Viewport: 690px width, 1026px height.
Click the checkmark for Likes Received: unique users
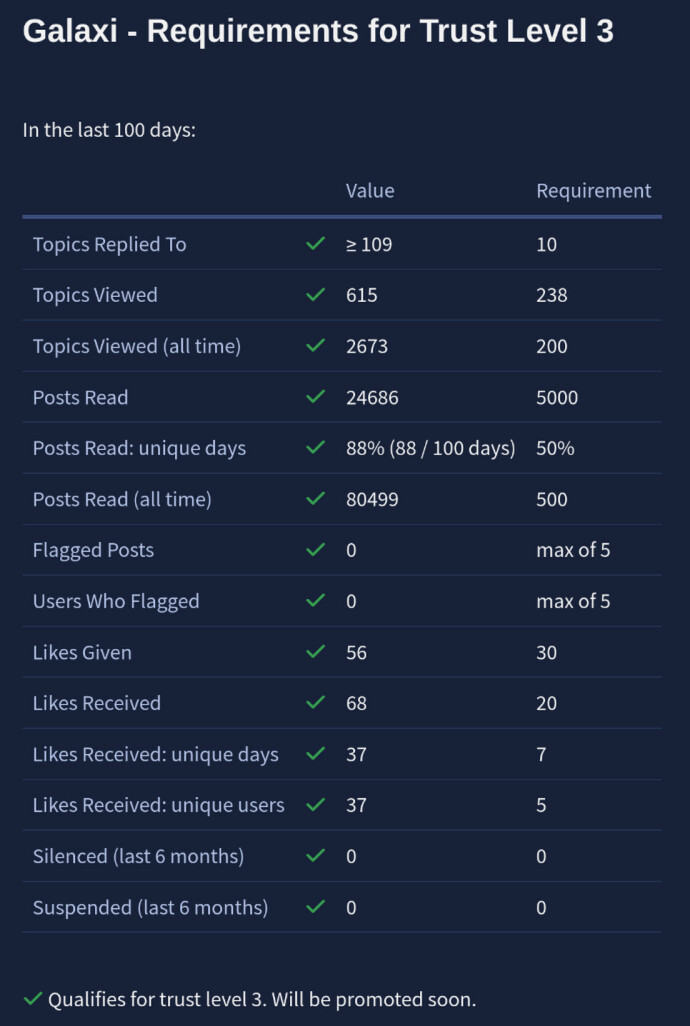[x=316, y=805]
